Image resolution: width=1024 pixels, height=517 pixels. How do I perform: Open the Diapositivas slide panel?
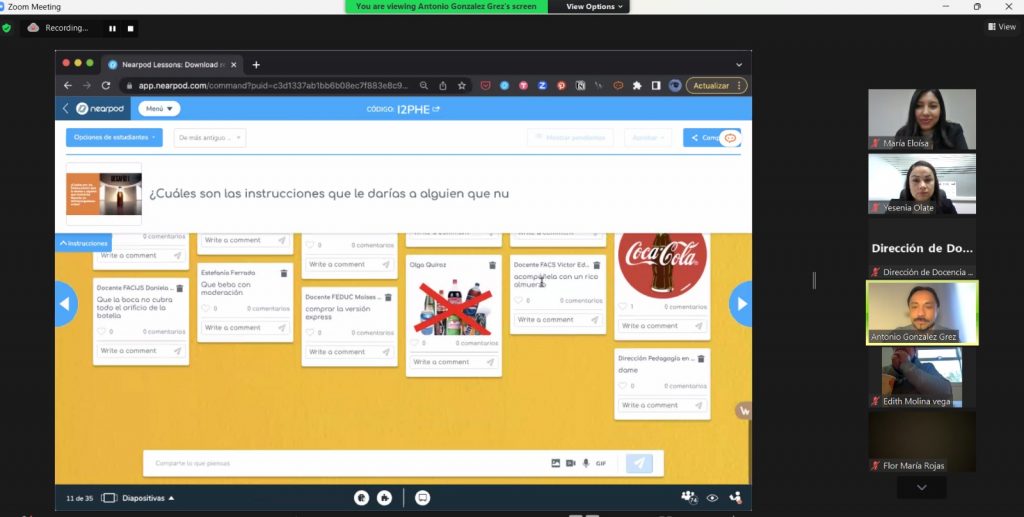[138, 497]
